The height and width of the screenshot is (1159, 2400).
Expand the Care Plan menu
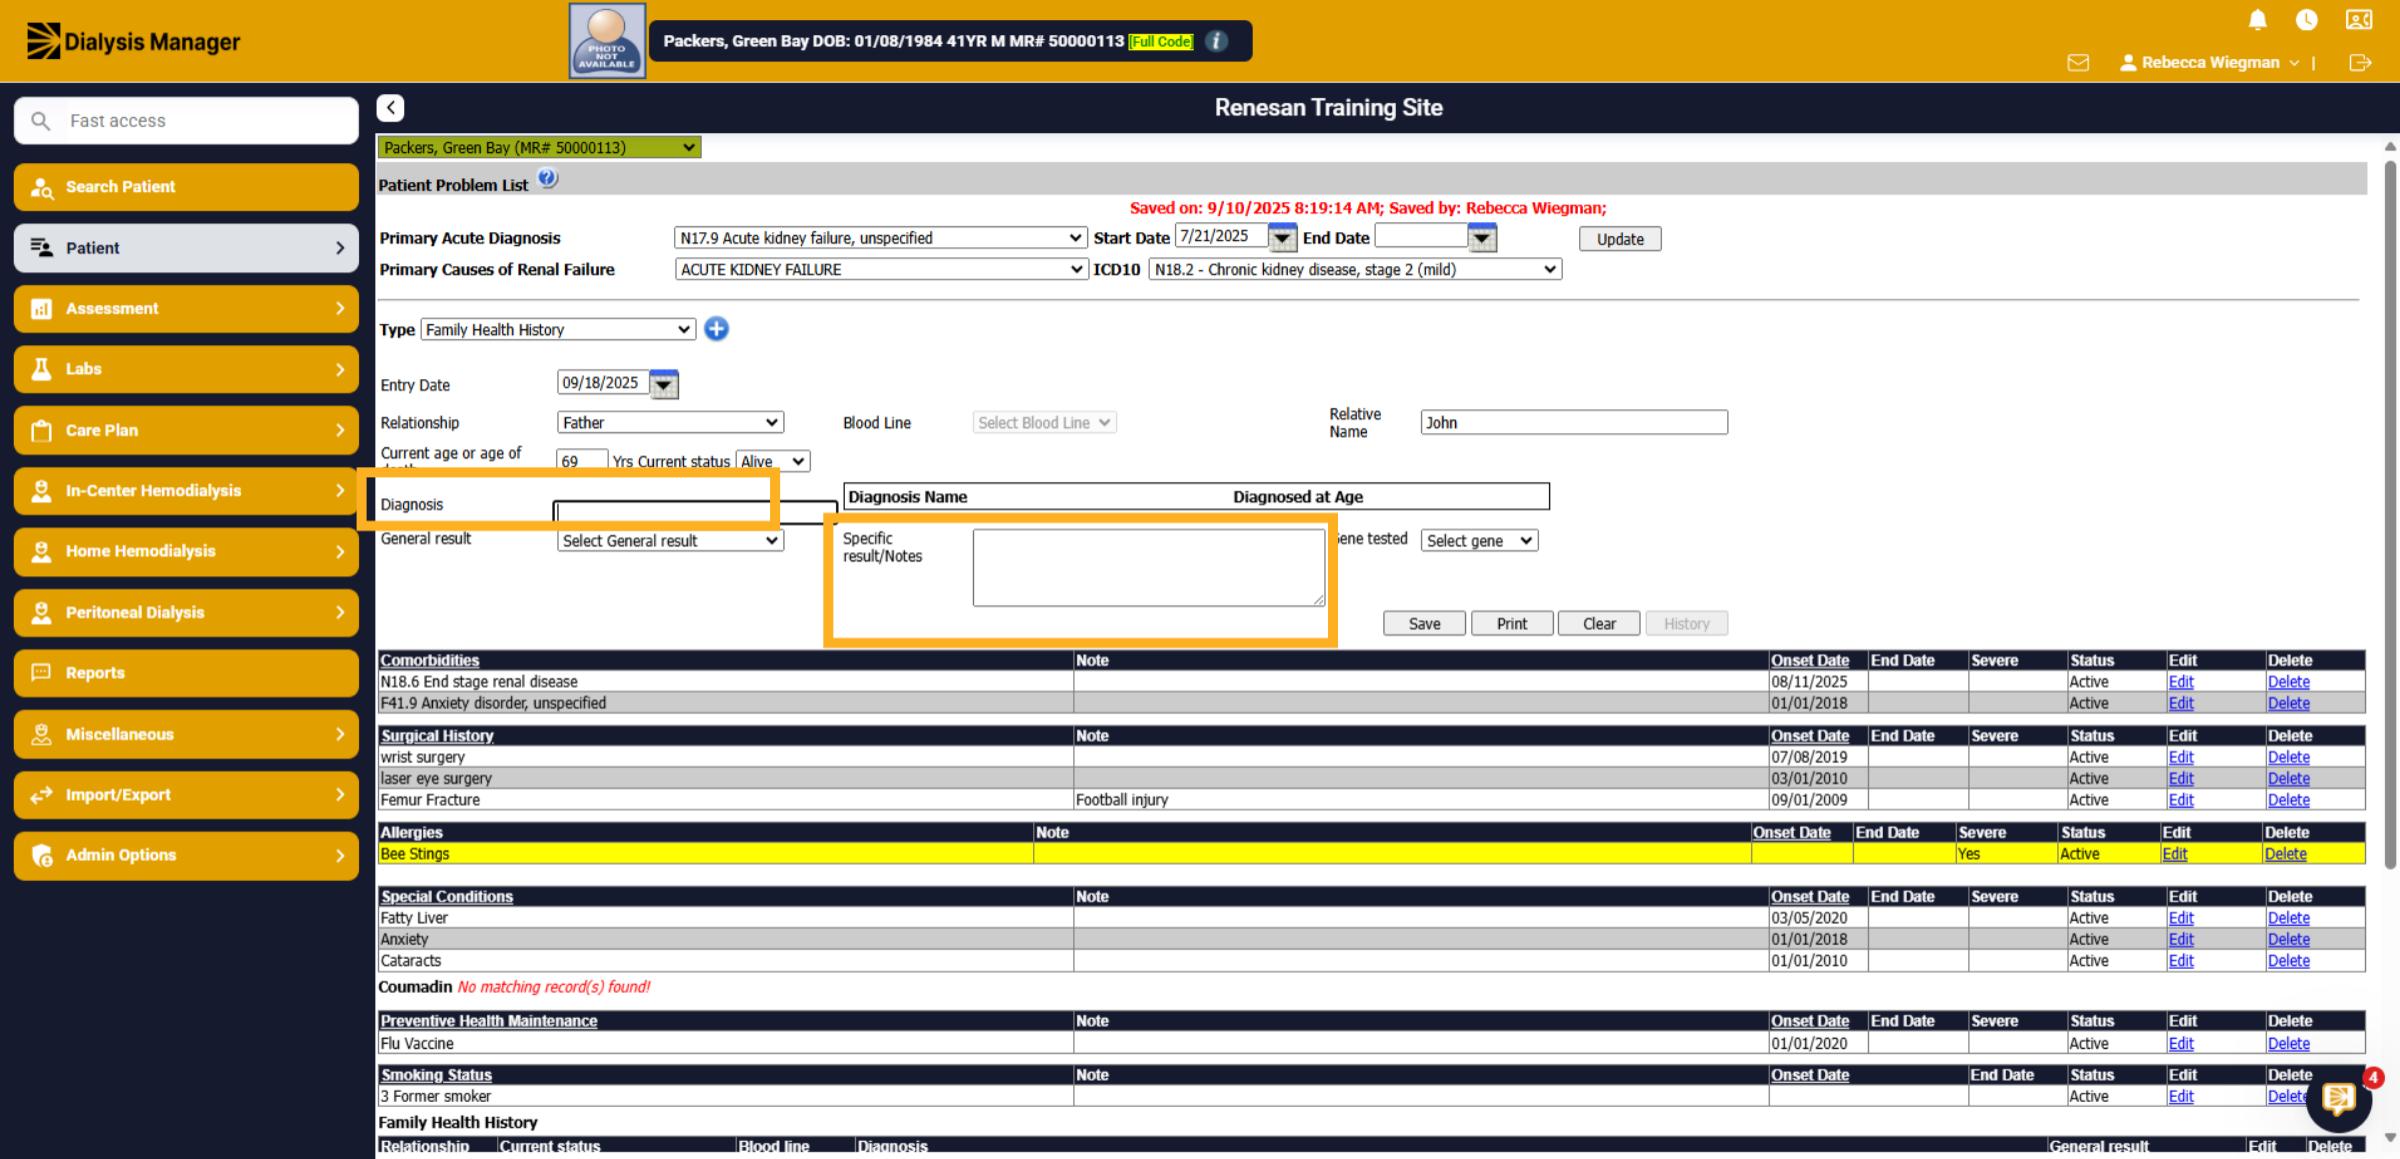[187, 430]
